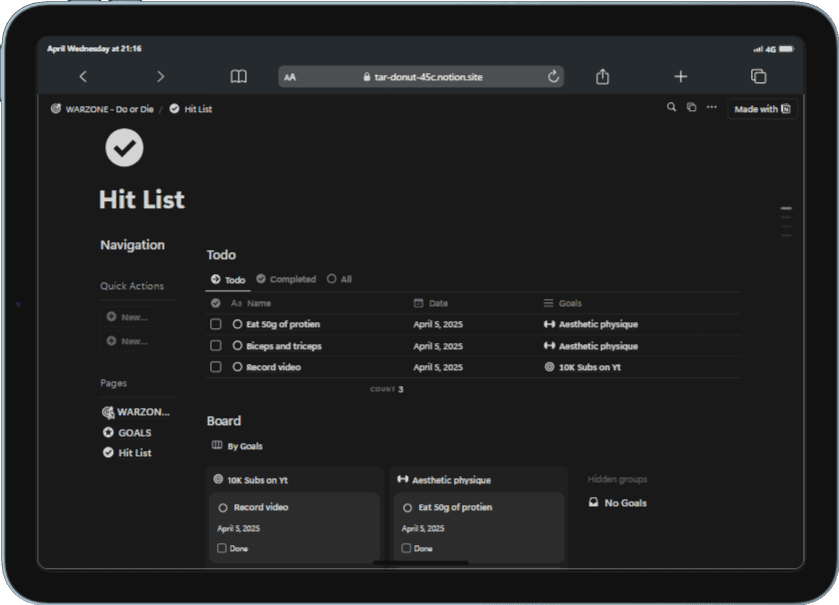Open the Hit List page link in sidebar
The width and height of the screenshot is (839, 605).
127,453
